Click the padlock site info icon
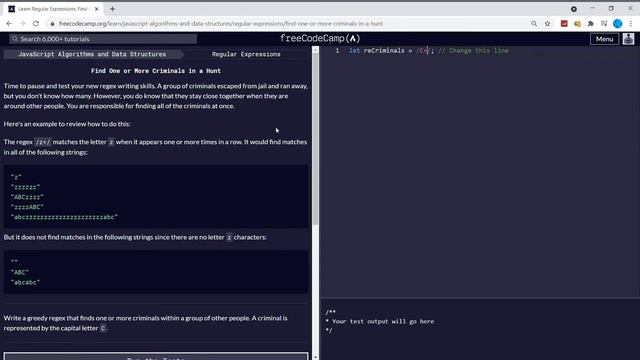Screen dimensions: 640x360 coord(52,24)
